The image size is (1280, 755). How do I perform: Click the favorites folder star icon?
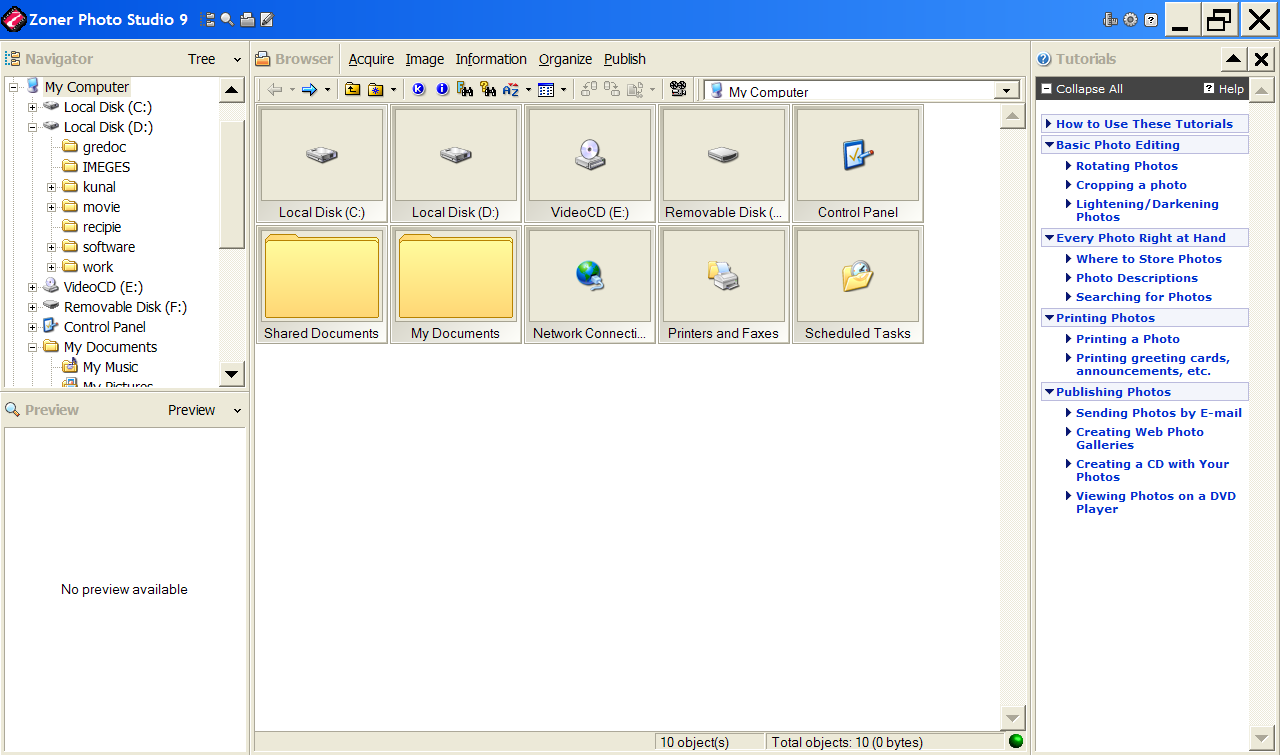coord(376,90)
